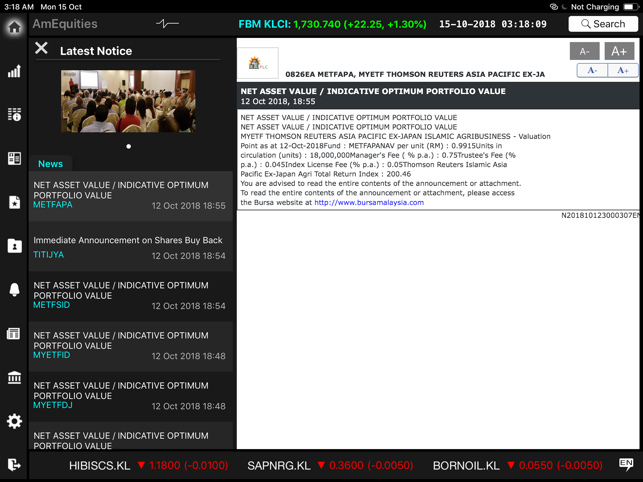The width and height of the screenshot is (643, 482).
Task: Tap the pulse line icon in header
Action: click(x=167, y=24)
